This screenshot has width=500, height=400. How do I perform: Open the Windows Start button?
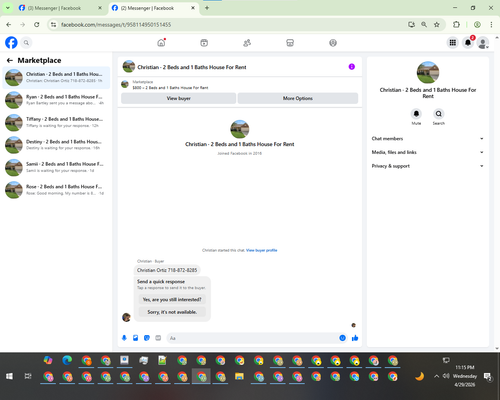pyautogui.click(x=9, y=376)
